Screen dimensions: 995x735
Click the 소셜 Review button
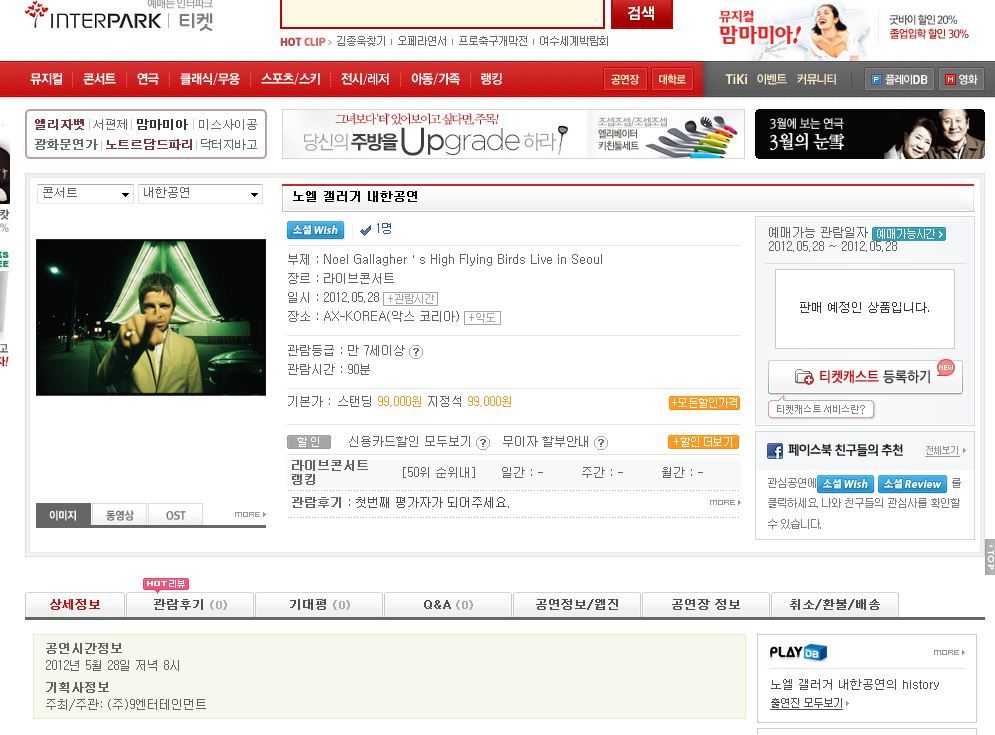[912, 484]
